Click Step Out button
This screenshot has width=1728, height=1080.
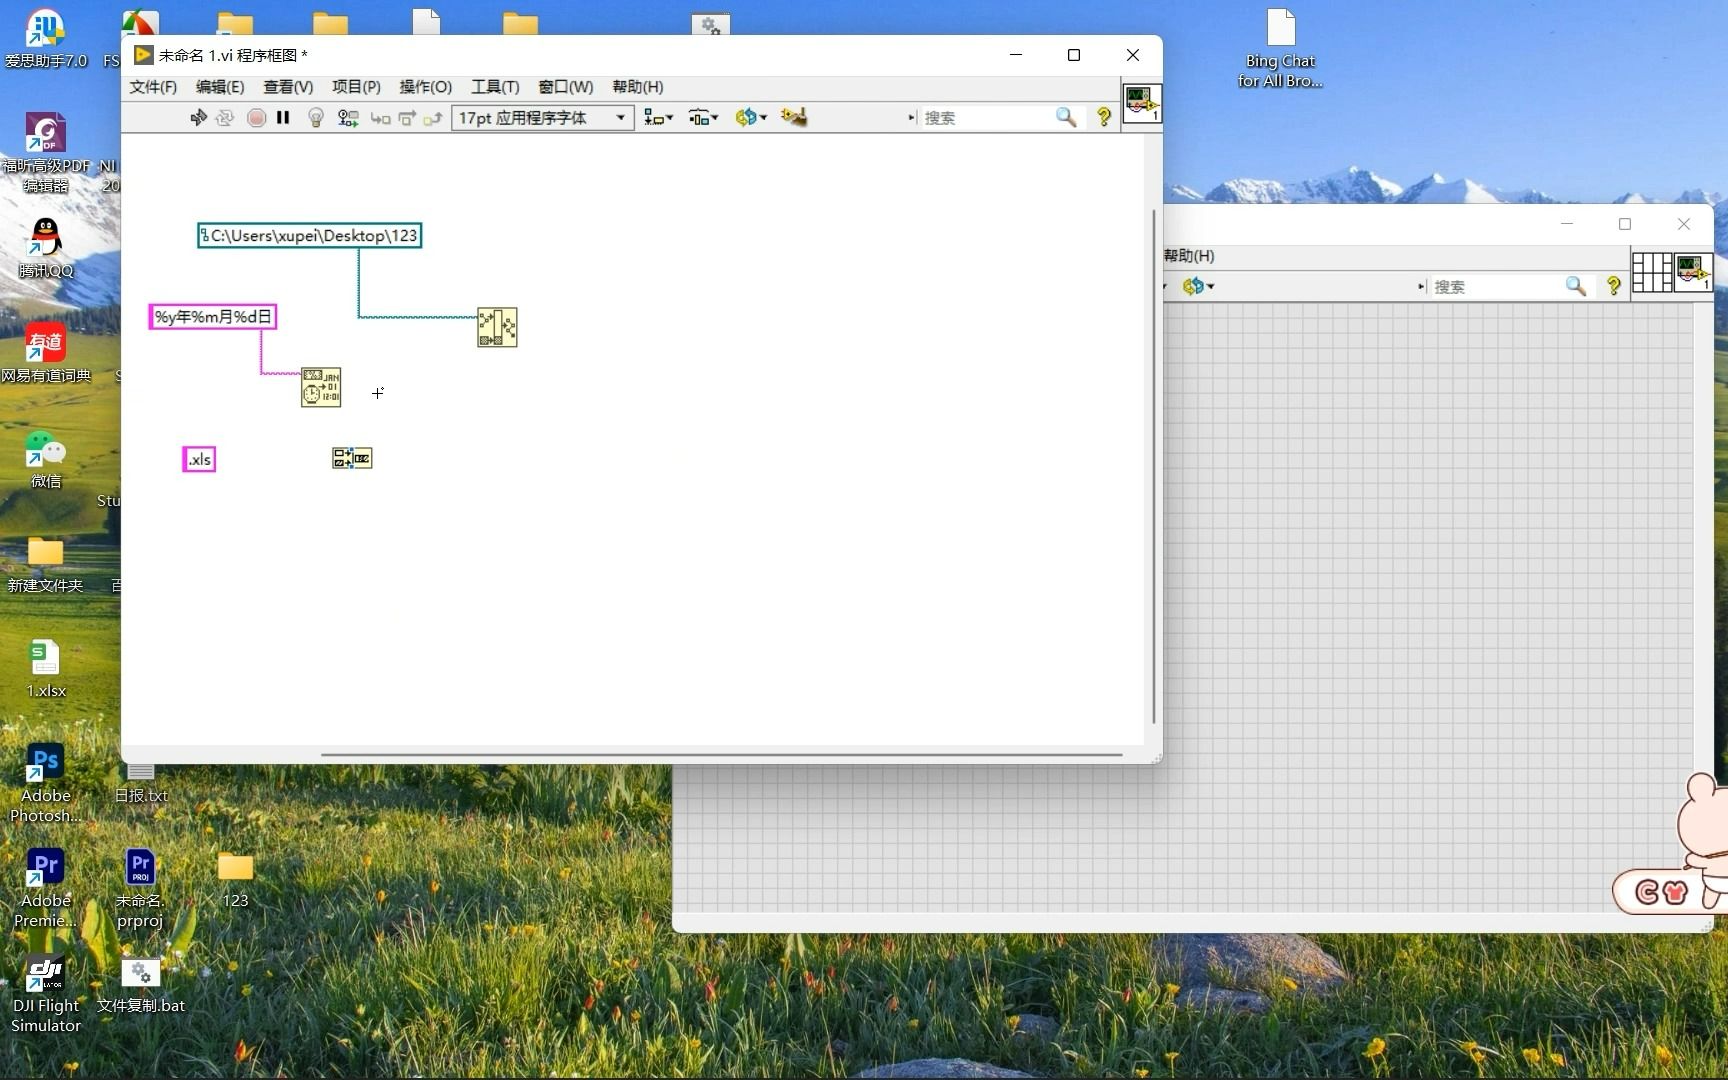[432, 118]
